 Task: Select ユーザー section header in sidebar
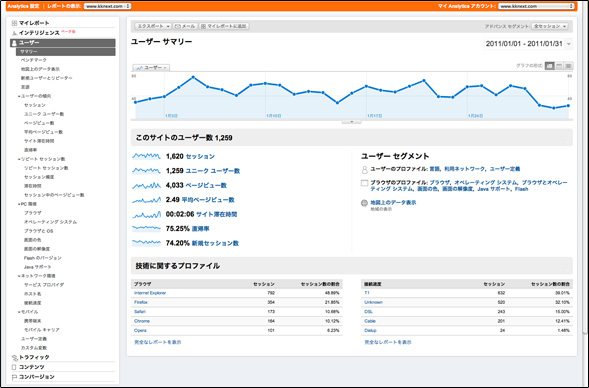point(63,43)
